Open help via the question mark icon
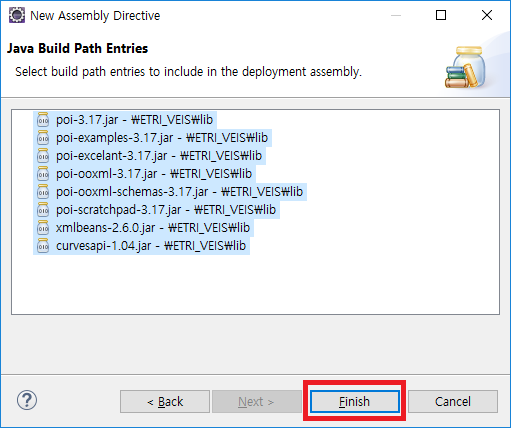The width and height of the screenshot is (522, 441). pos(27,401)
